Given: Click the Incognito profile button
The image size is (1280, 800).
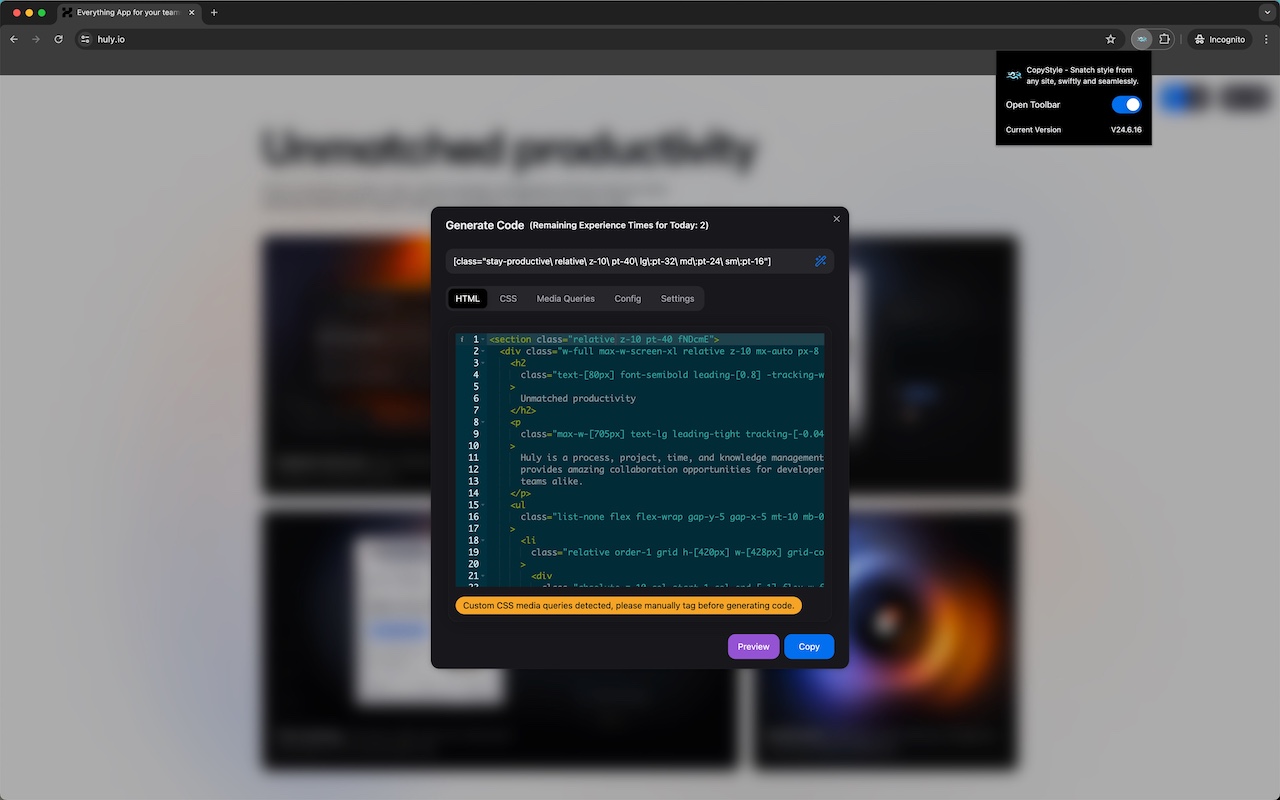Looking at the screenshot, I should coord(1219,39).
